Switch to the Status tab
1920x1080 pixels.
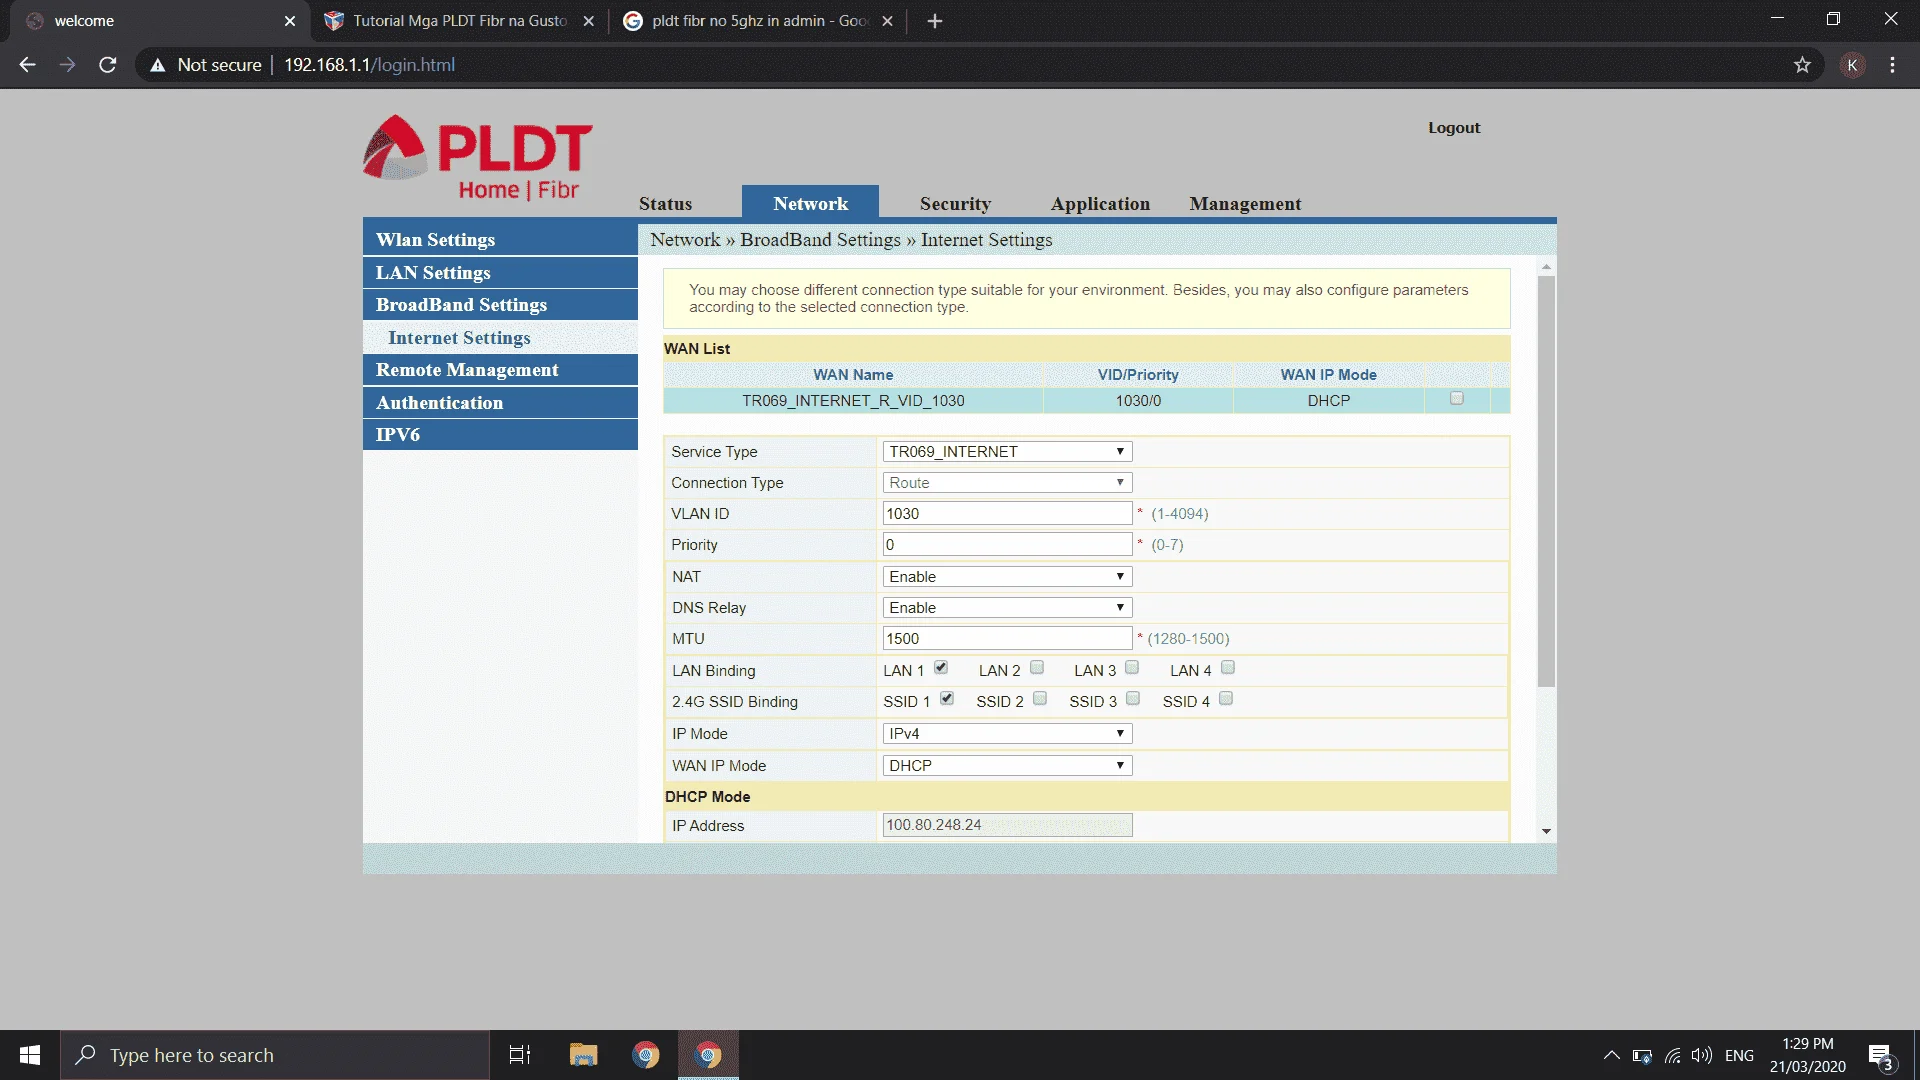pos(665,204)
